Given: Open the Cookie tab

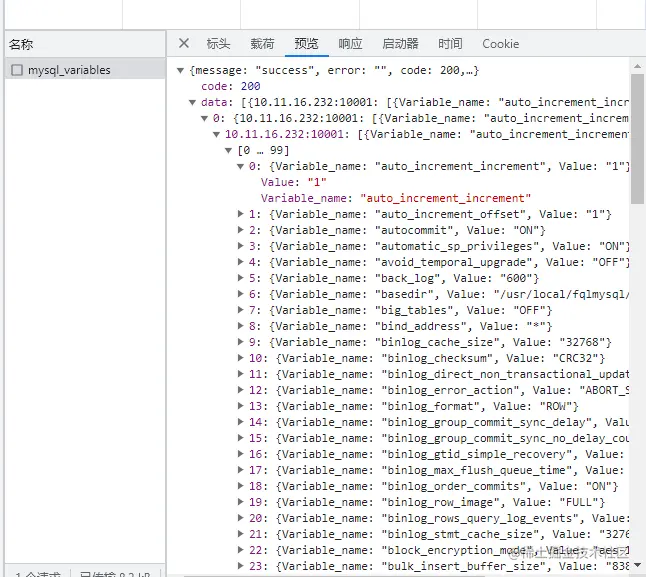Looking at the screenshot, I should pyautogui.click(x=501, y=44).
